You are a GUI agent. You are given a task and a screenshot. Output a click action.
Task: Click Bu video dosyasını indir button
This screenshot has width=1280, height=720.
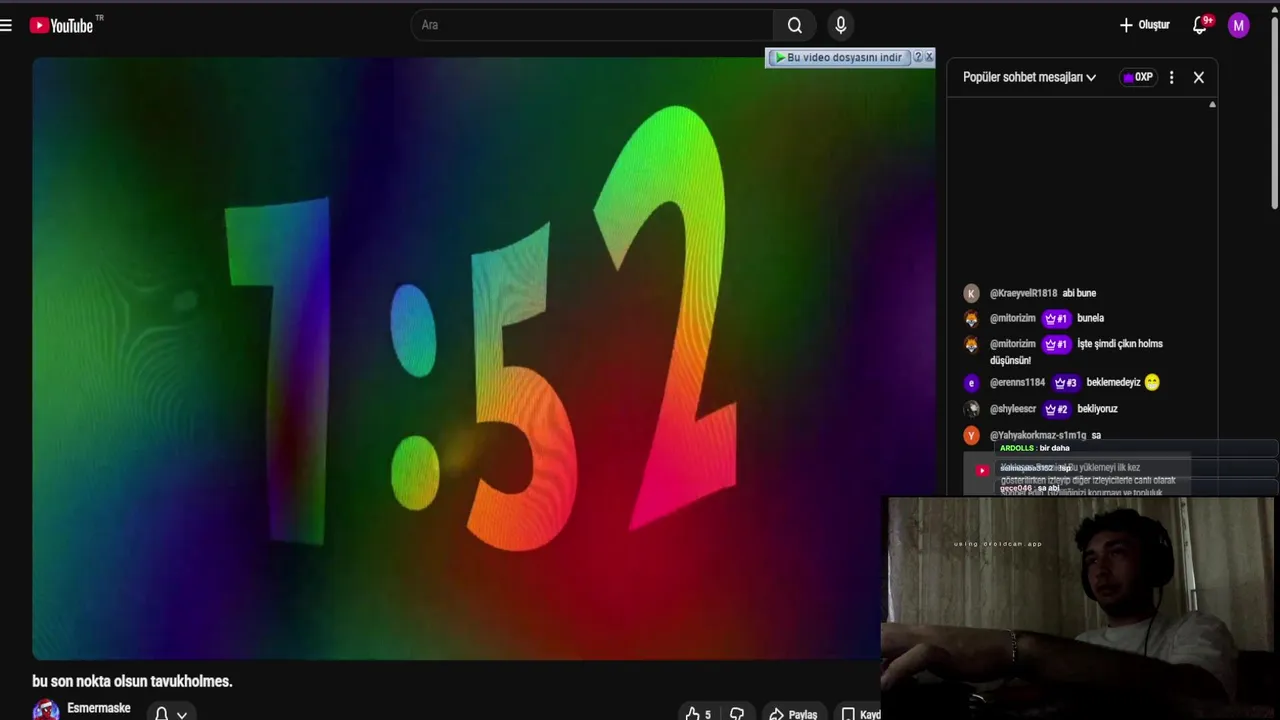839,57
